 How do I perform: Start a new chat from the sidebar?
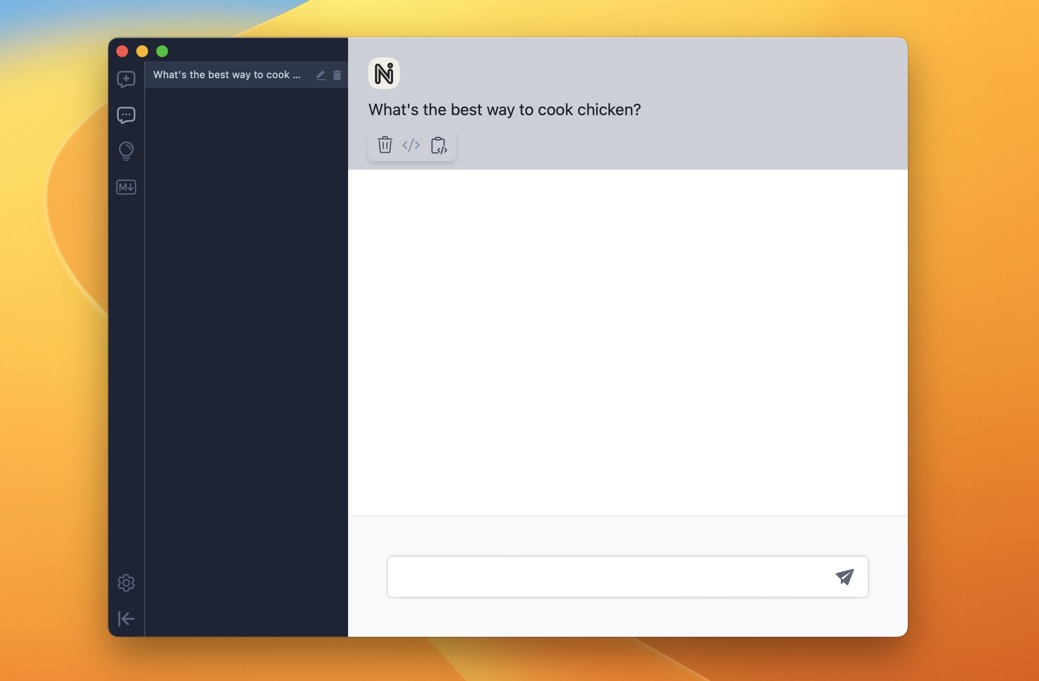tap(126, 79)
